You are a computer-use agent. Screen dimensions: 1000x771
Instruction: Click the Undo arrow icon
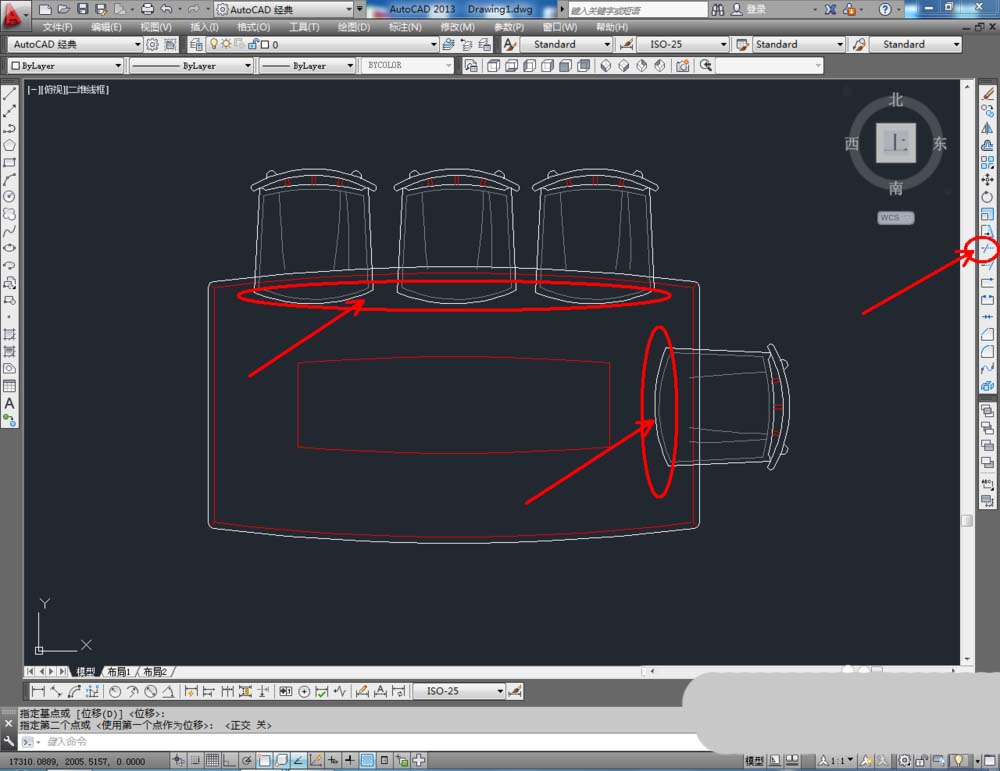point(166,9)
